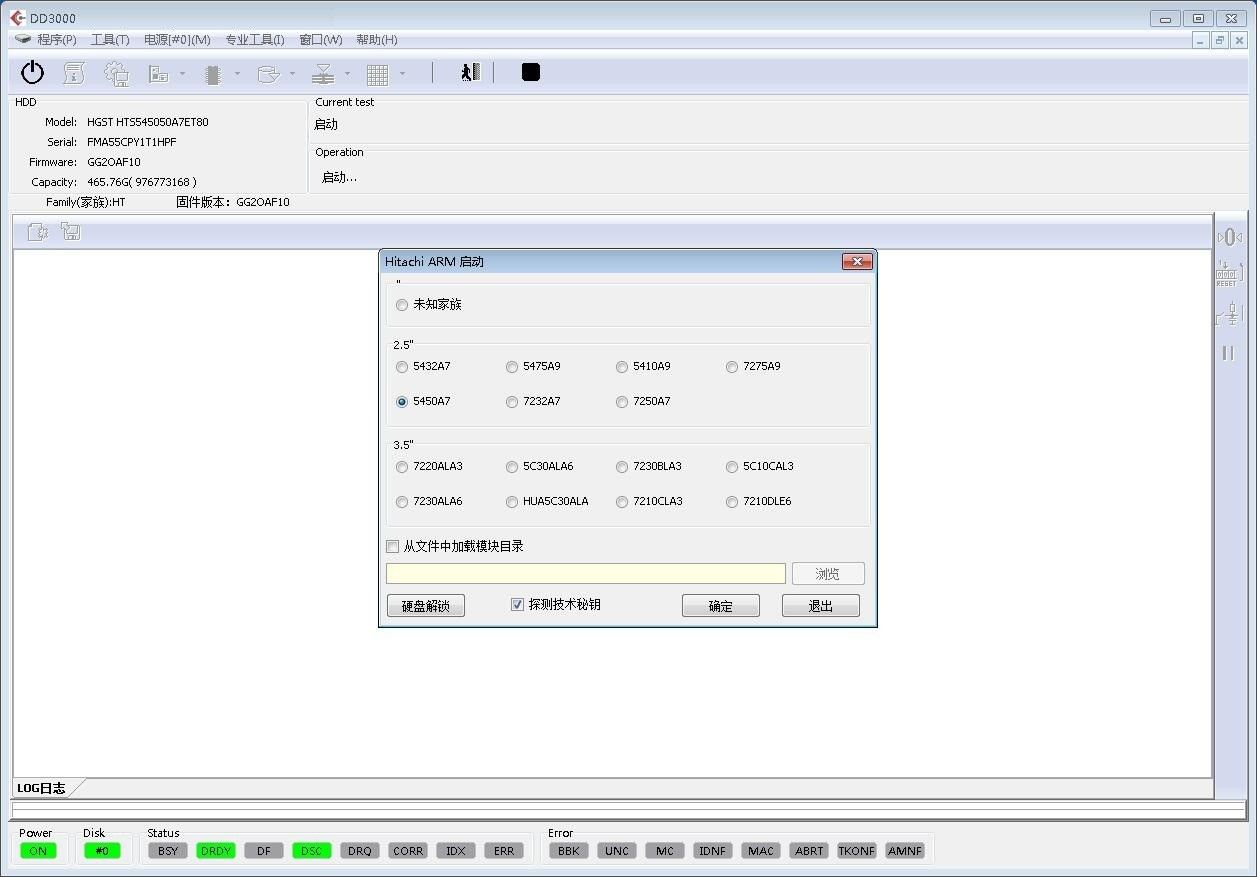
Task: Click the scroll document toolbar icon
Action: coord(74,73)
